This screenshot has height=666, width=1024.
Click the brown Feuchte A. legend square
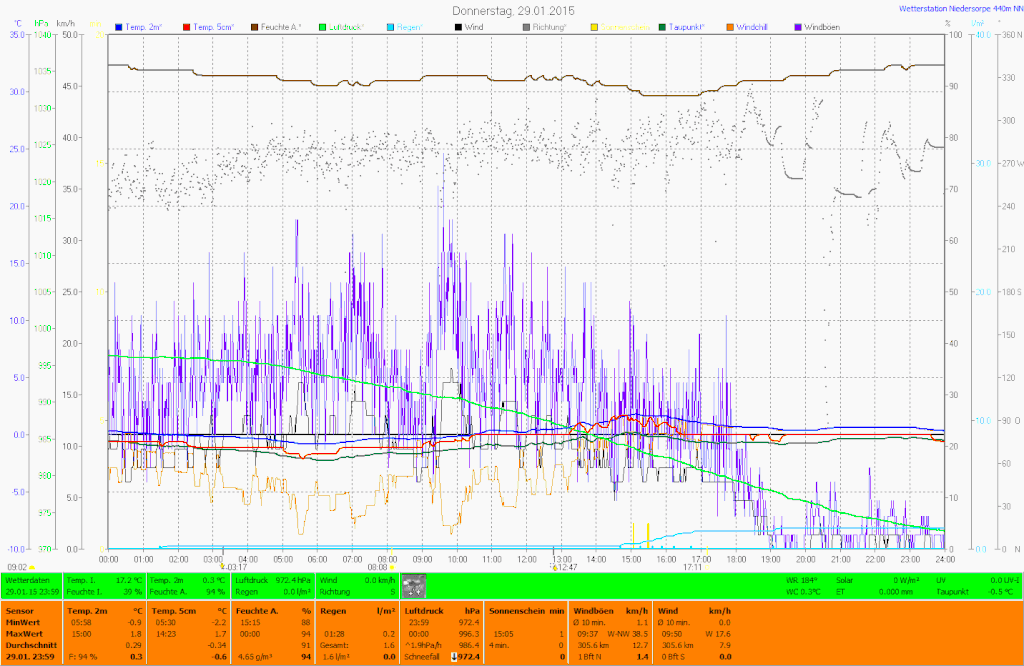pos(254,26)
